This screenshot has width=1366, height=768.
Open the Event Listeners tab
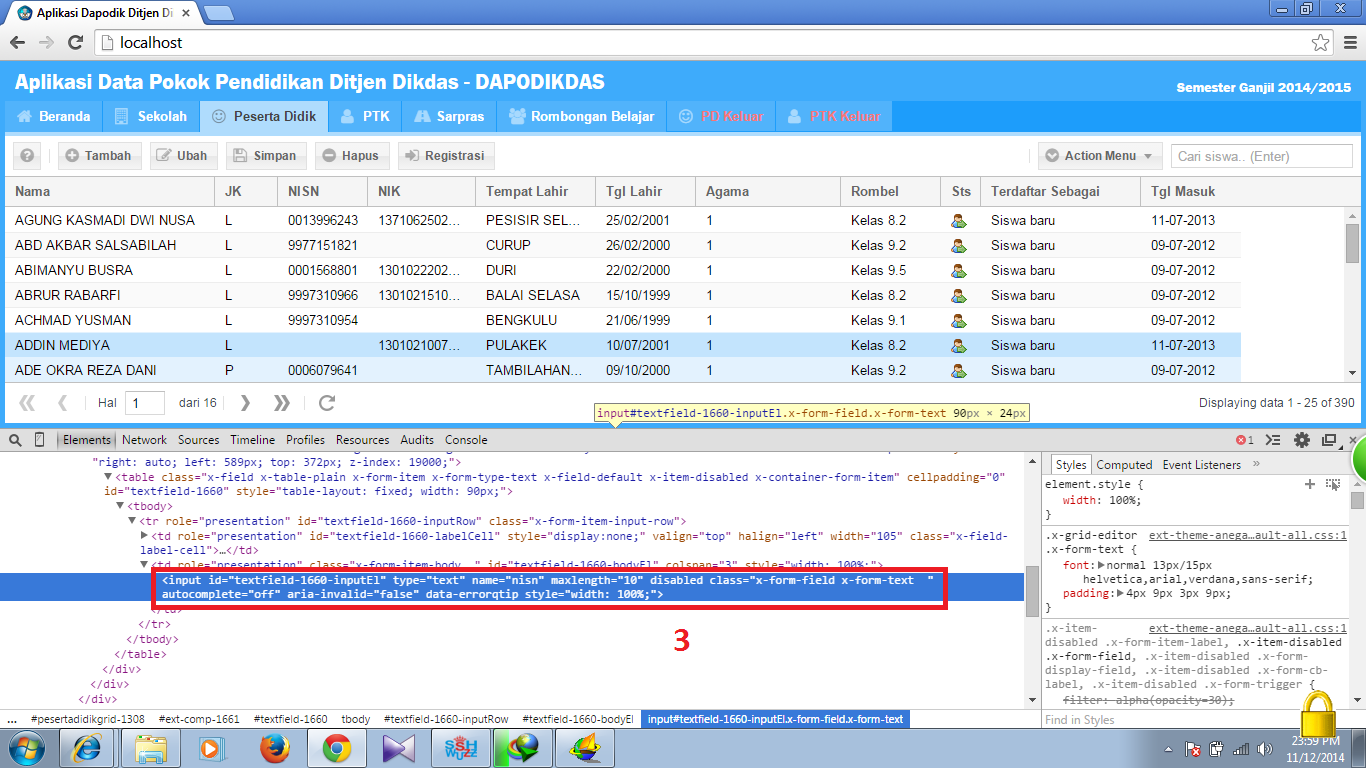pyautogui.click(x=1201, y=465)
